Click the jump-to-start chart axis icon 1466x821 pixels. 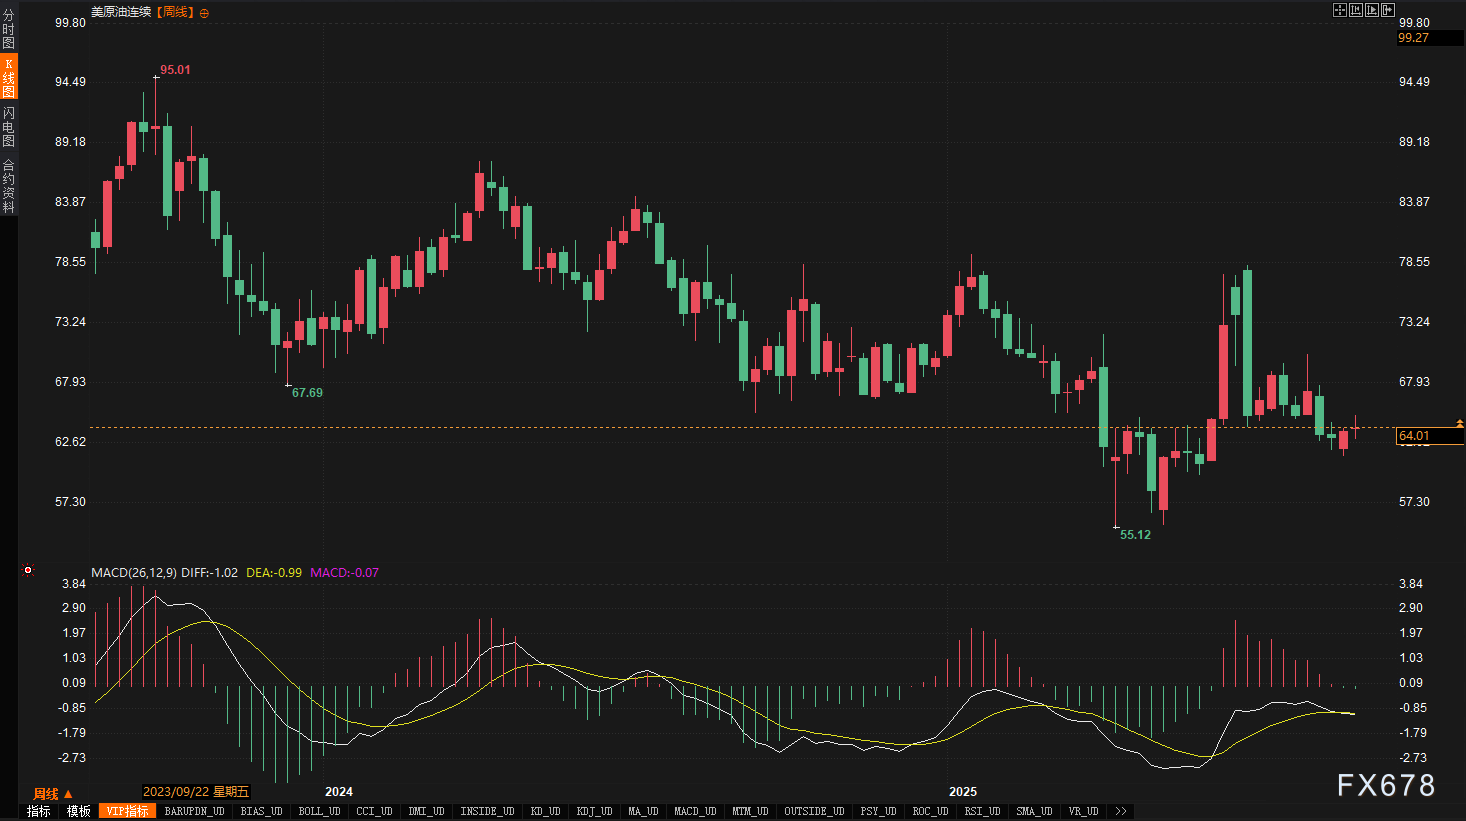click(x=1356, y=10)
